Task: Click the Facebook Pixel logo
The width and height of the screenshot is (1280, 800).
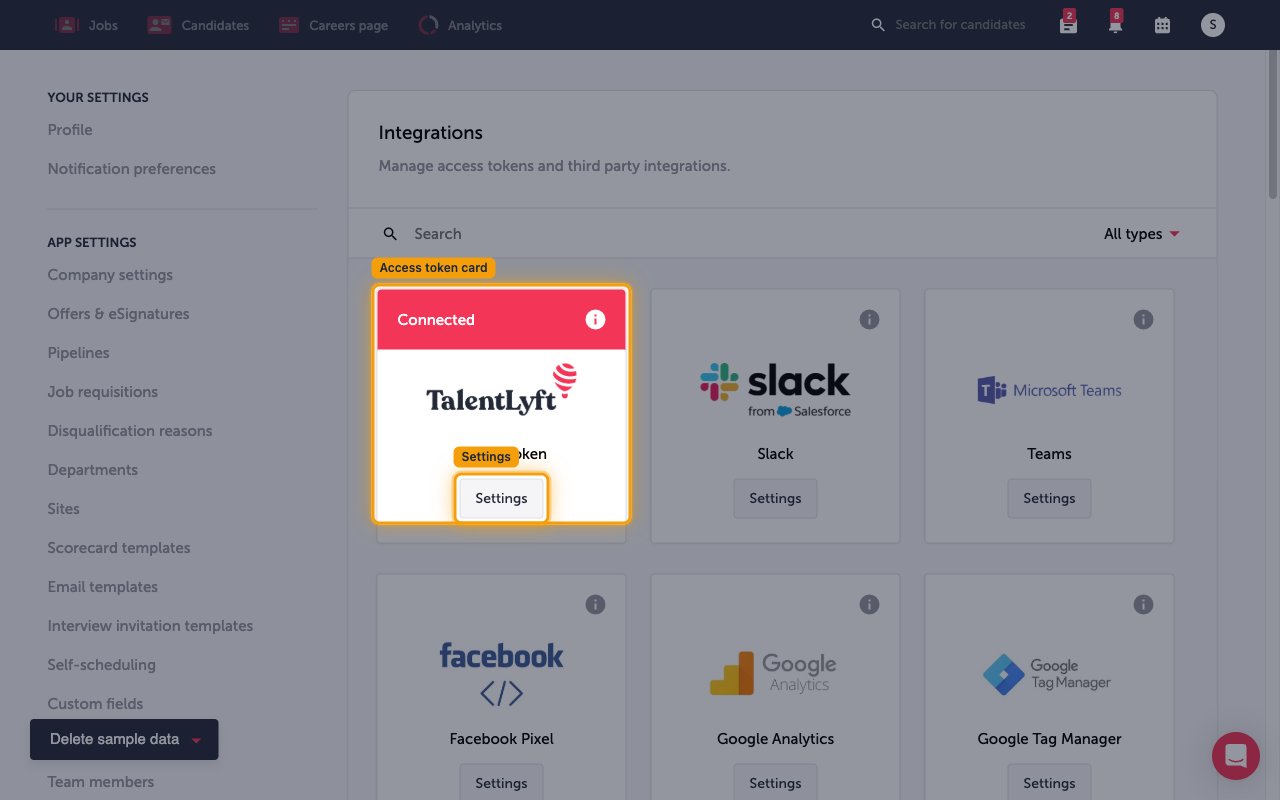Action: click(501, 674)
